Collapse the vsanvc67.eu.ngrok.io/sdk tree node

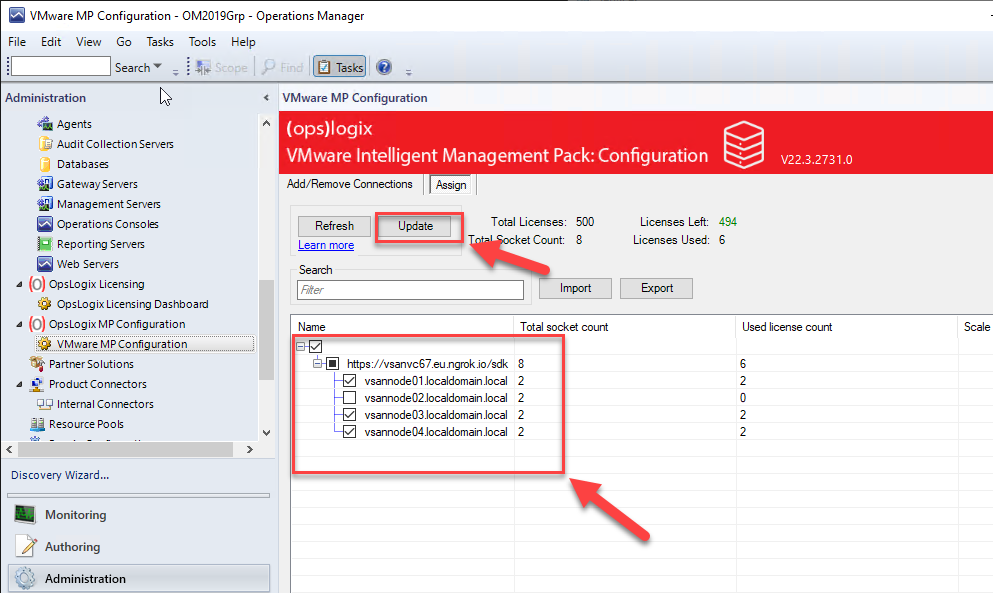(x=318, y=363)
